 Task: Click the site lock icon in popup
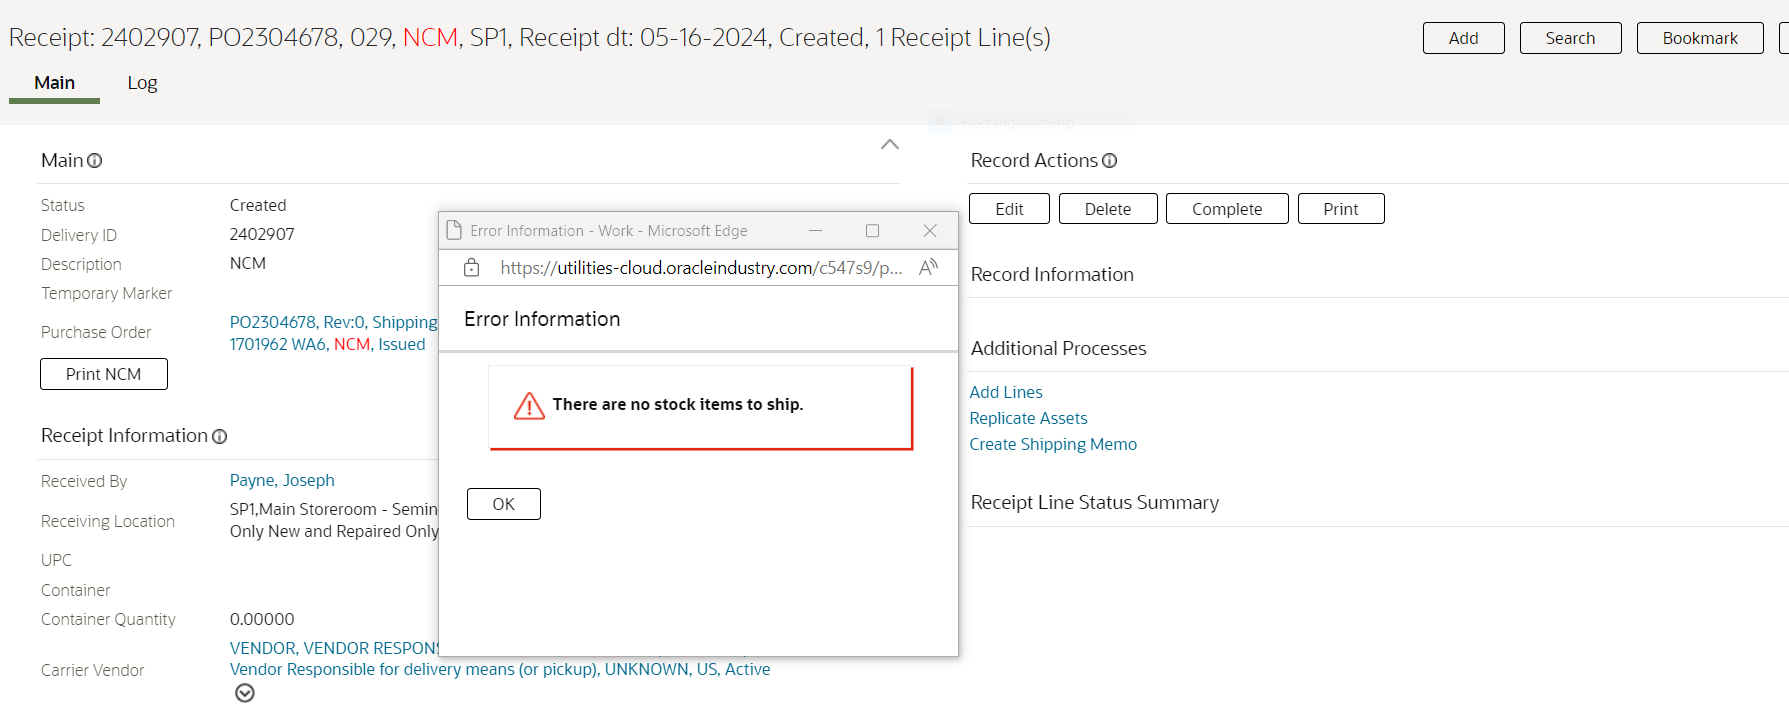coord(472,268)
